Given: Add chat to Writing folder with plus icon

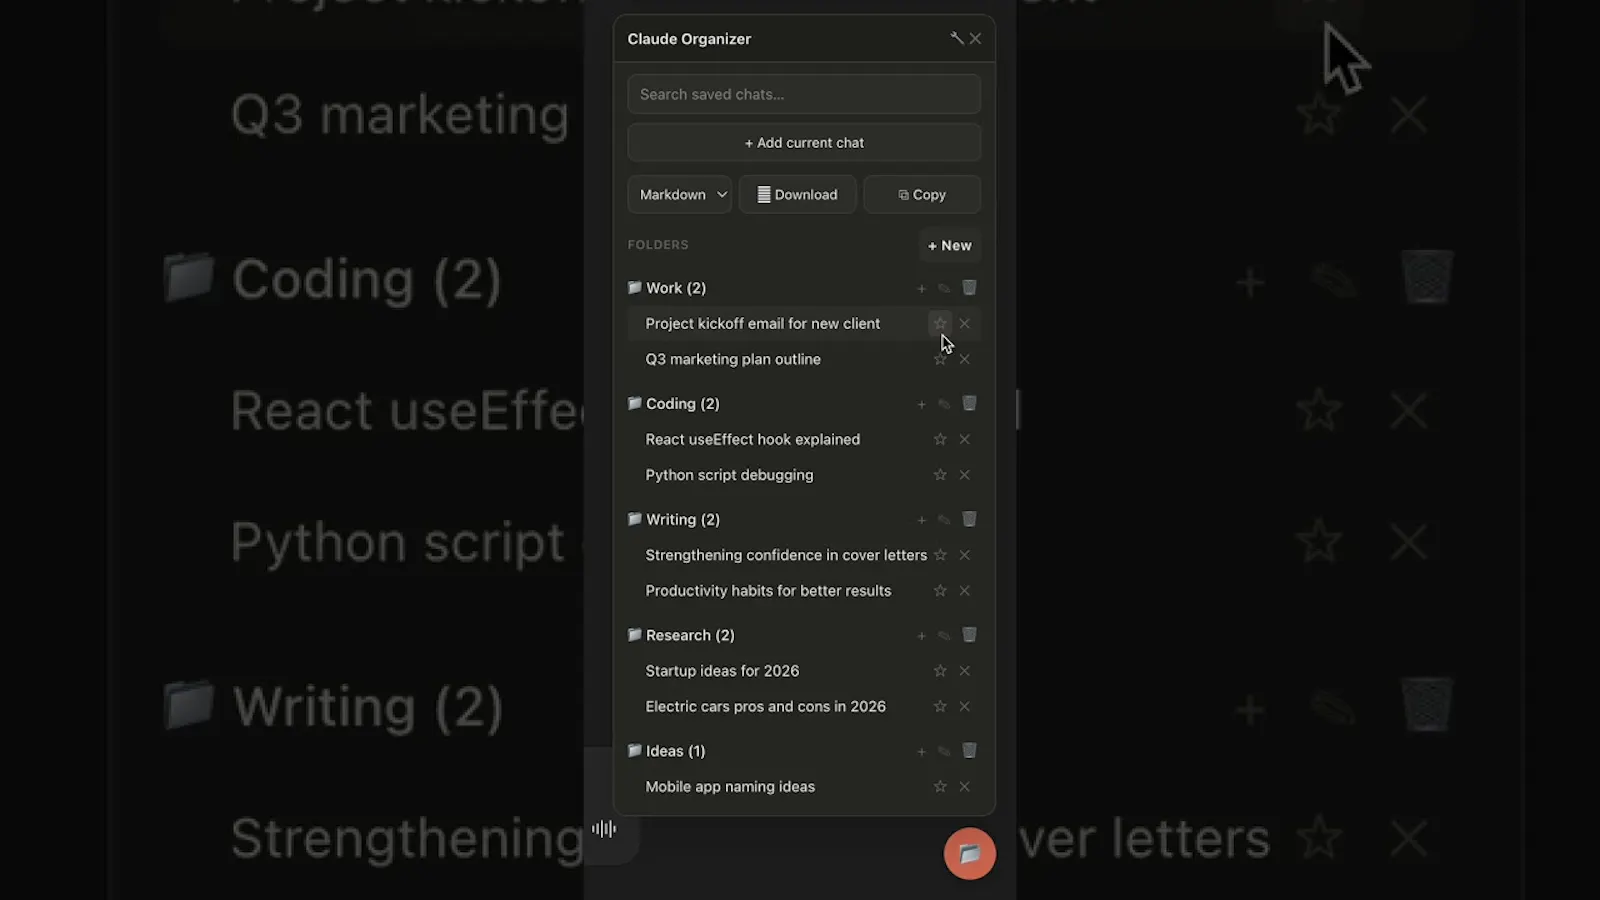Looking at the screenshot, I should click(x=921, y=520).
